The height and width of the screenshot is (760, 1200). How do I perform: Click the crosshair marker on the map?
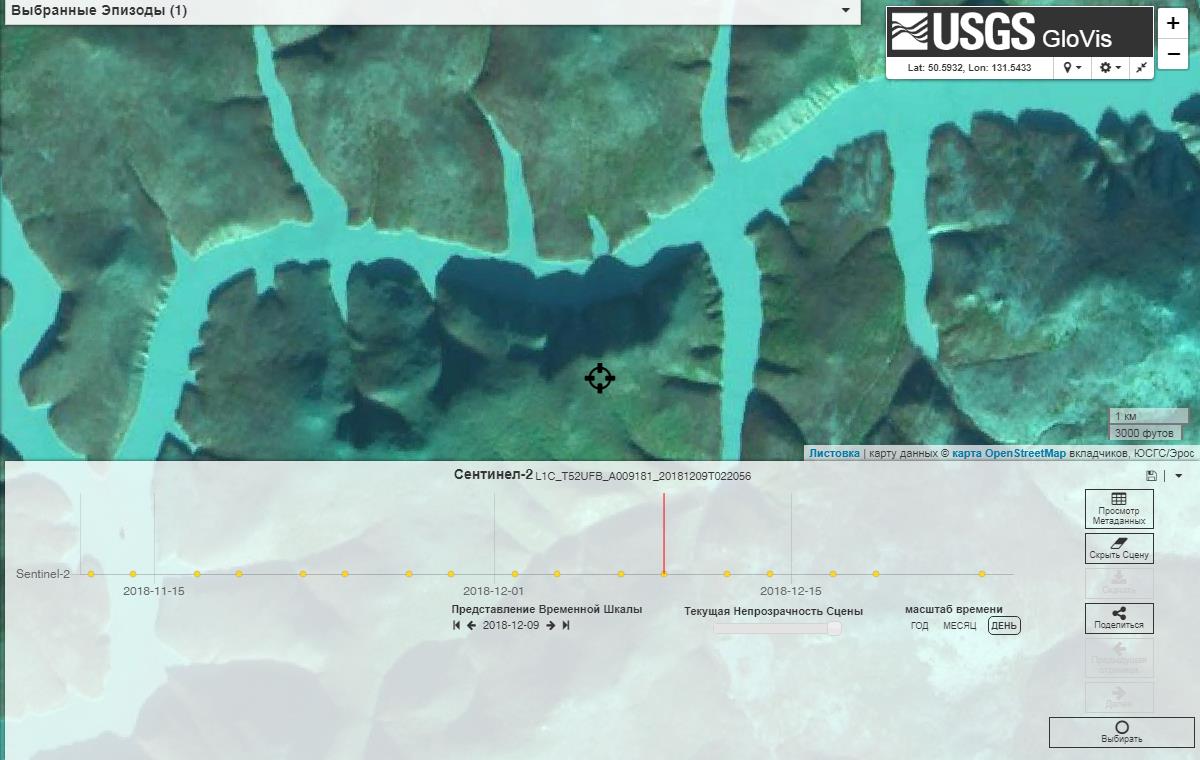pyautogui.click(x=600, y=378)
